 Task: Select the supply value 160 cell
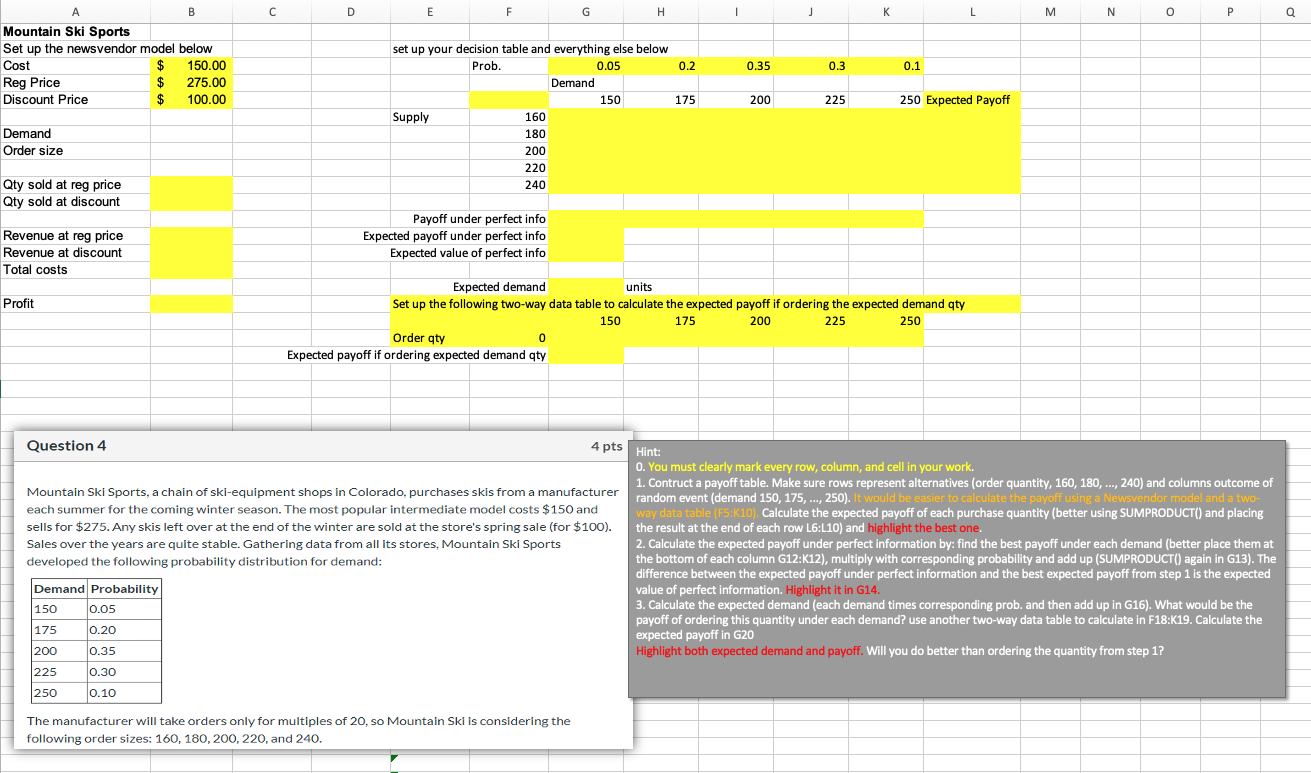pyautogui.click(x=508, y=117)
